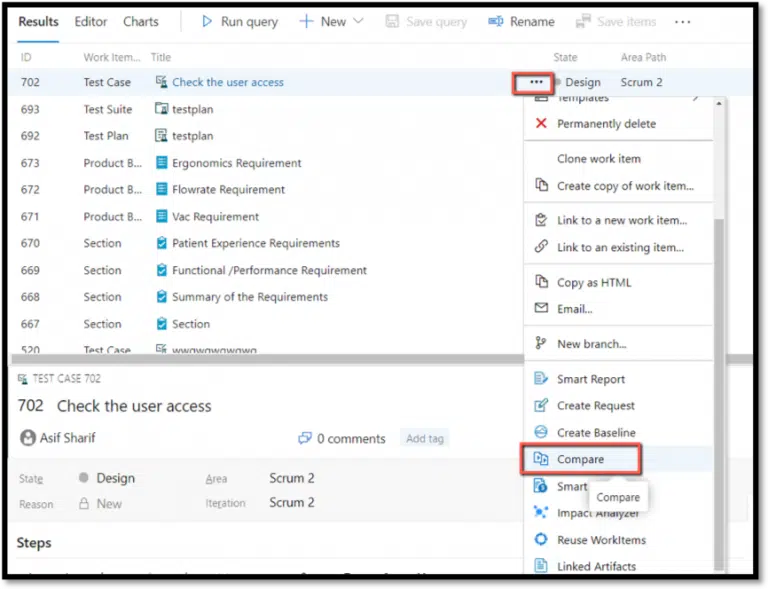Switch to the Charts tab
The width and height of the screenshot is (768, 589).
pyautogui.click(x=141, y=21)
